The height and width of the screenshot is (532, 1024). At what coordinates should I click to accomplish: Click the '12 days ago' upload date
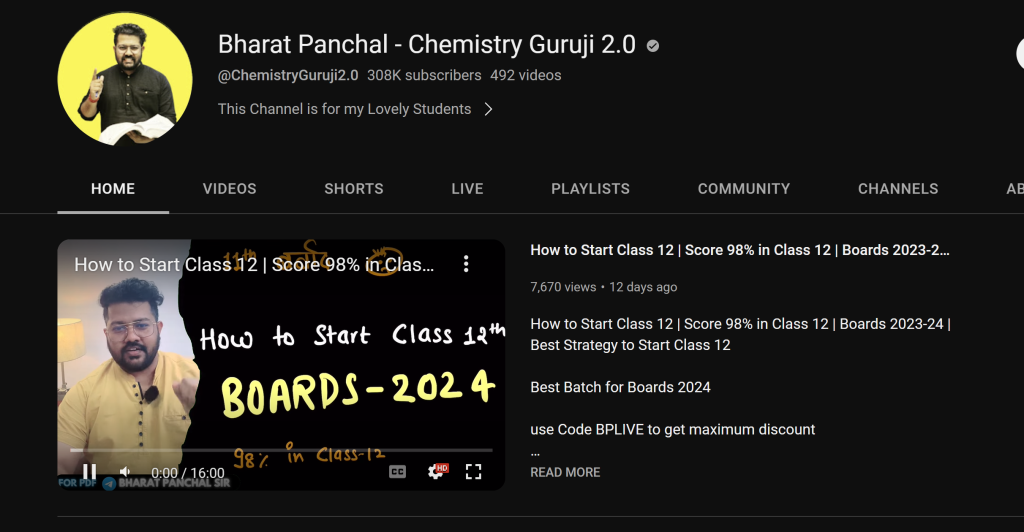643,287
